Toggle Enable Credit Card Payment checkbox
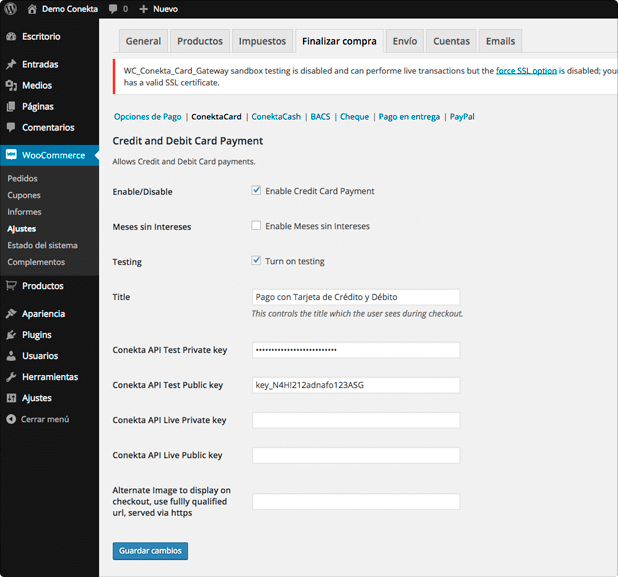The image size is (618, 577). click(256, 190)
